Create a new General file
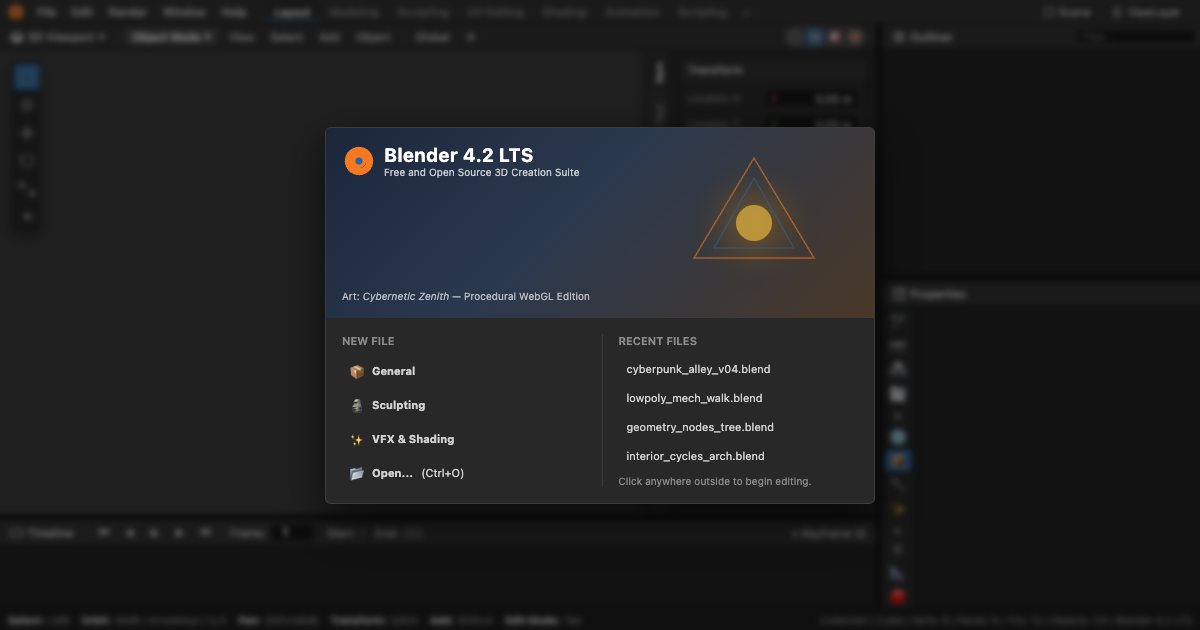1200x630 pixels. click(464, 371)
